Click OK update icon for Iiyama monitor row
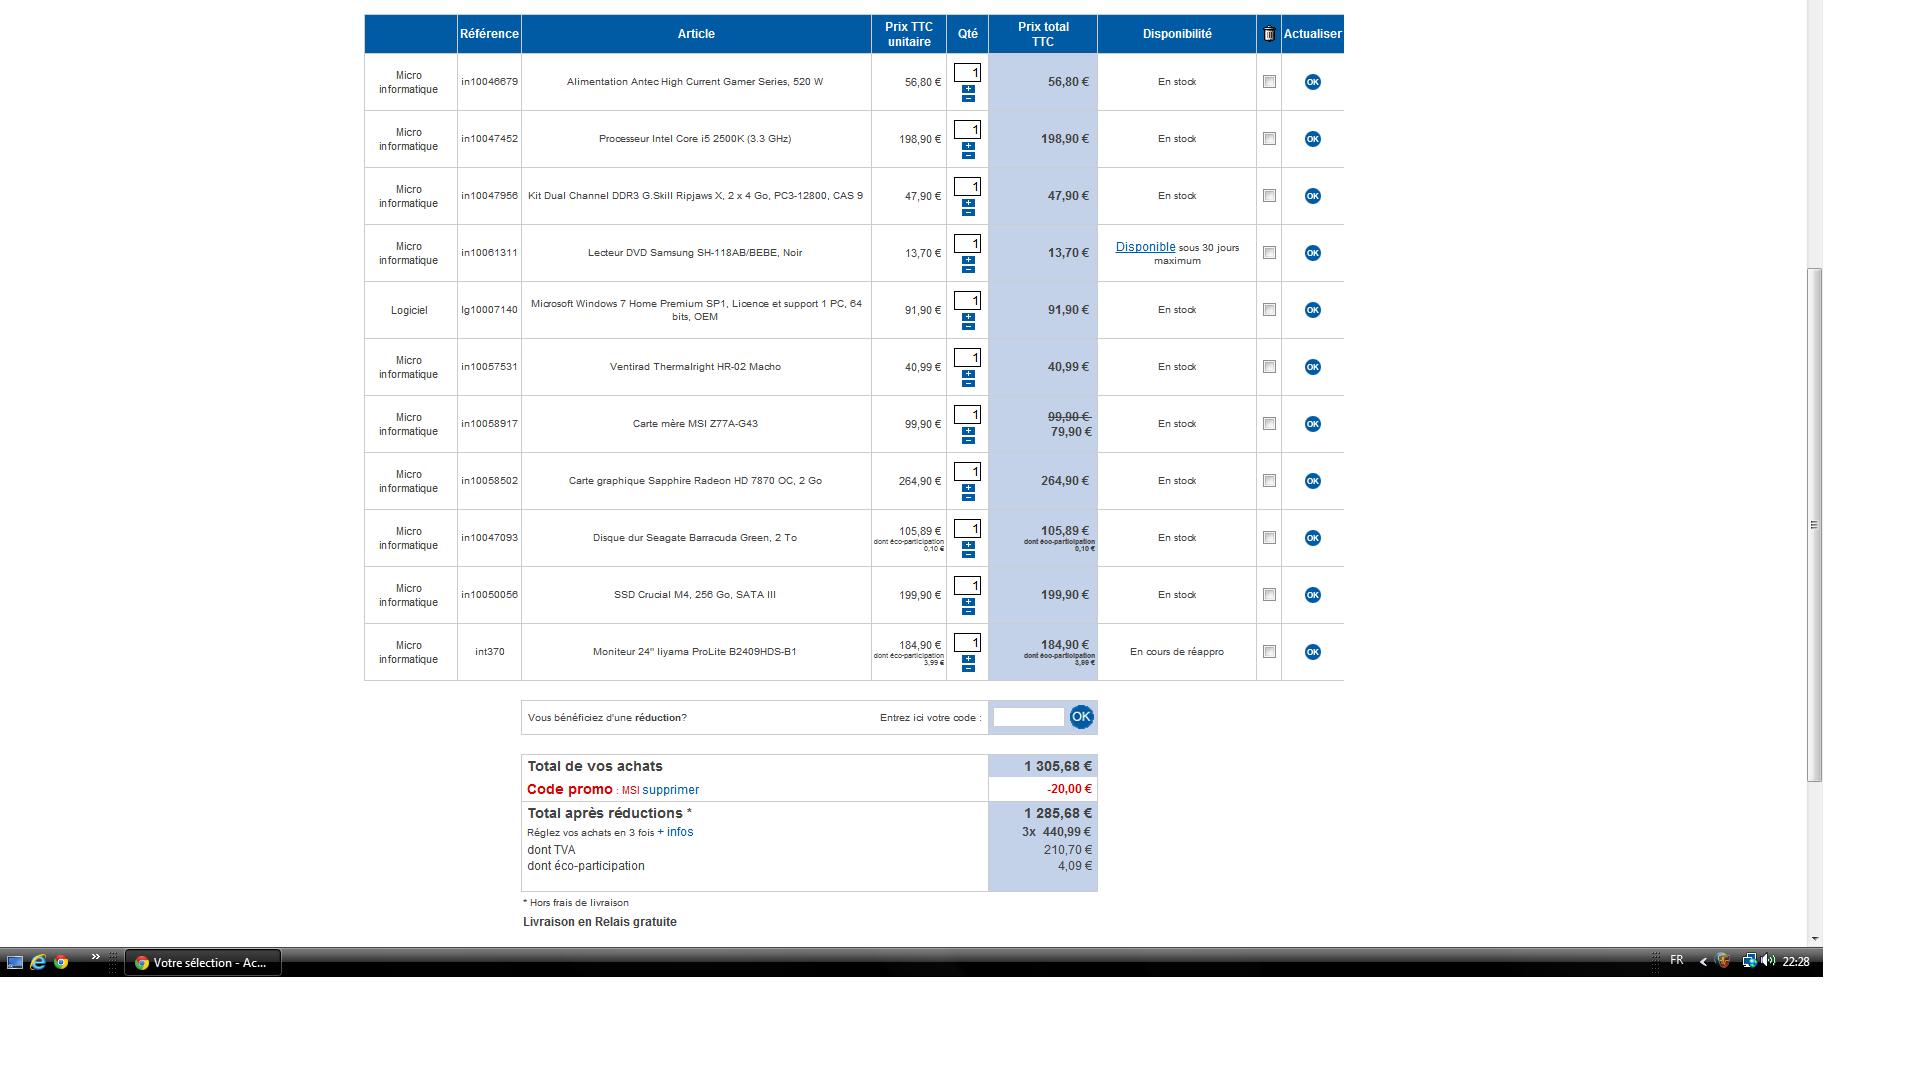The height and width of the screenshot is (1080, 1920). click(x=1312, y=652)
